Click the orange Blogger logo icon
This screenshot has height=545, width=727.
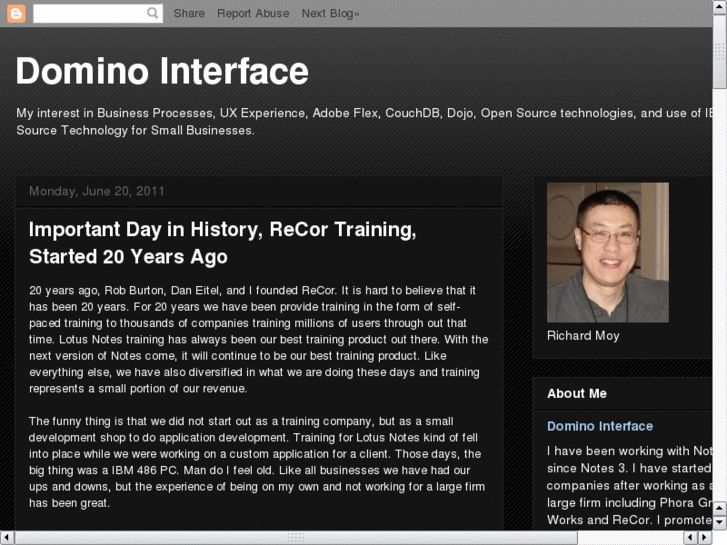click(16, 13)
